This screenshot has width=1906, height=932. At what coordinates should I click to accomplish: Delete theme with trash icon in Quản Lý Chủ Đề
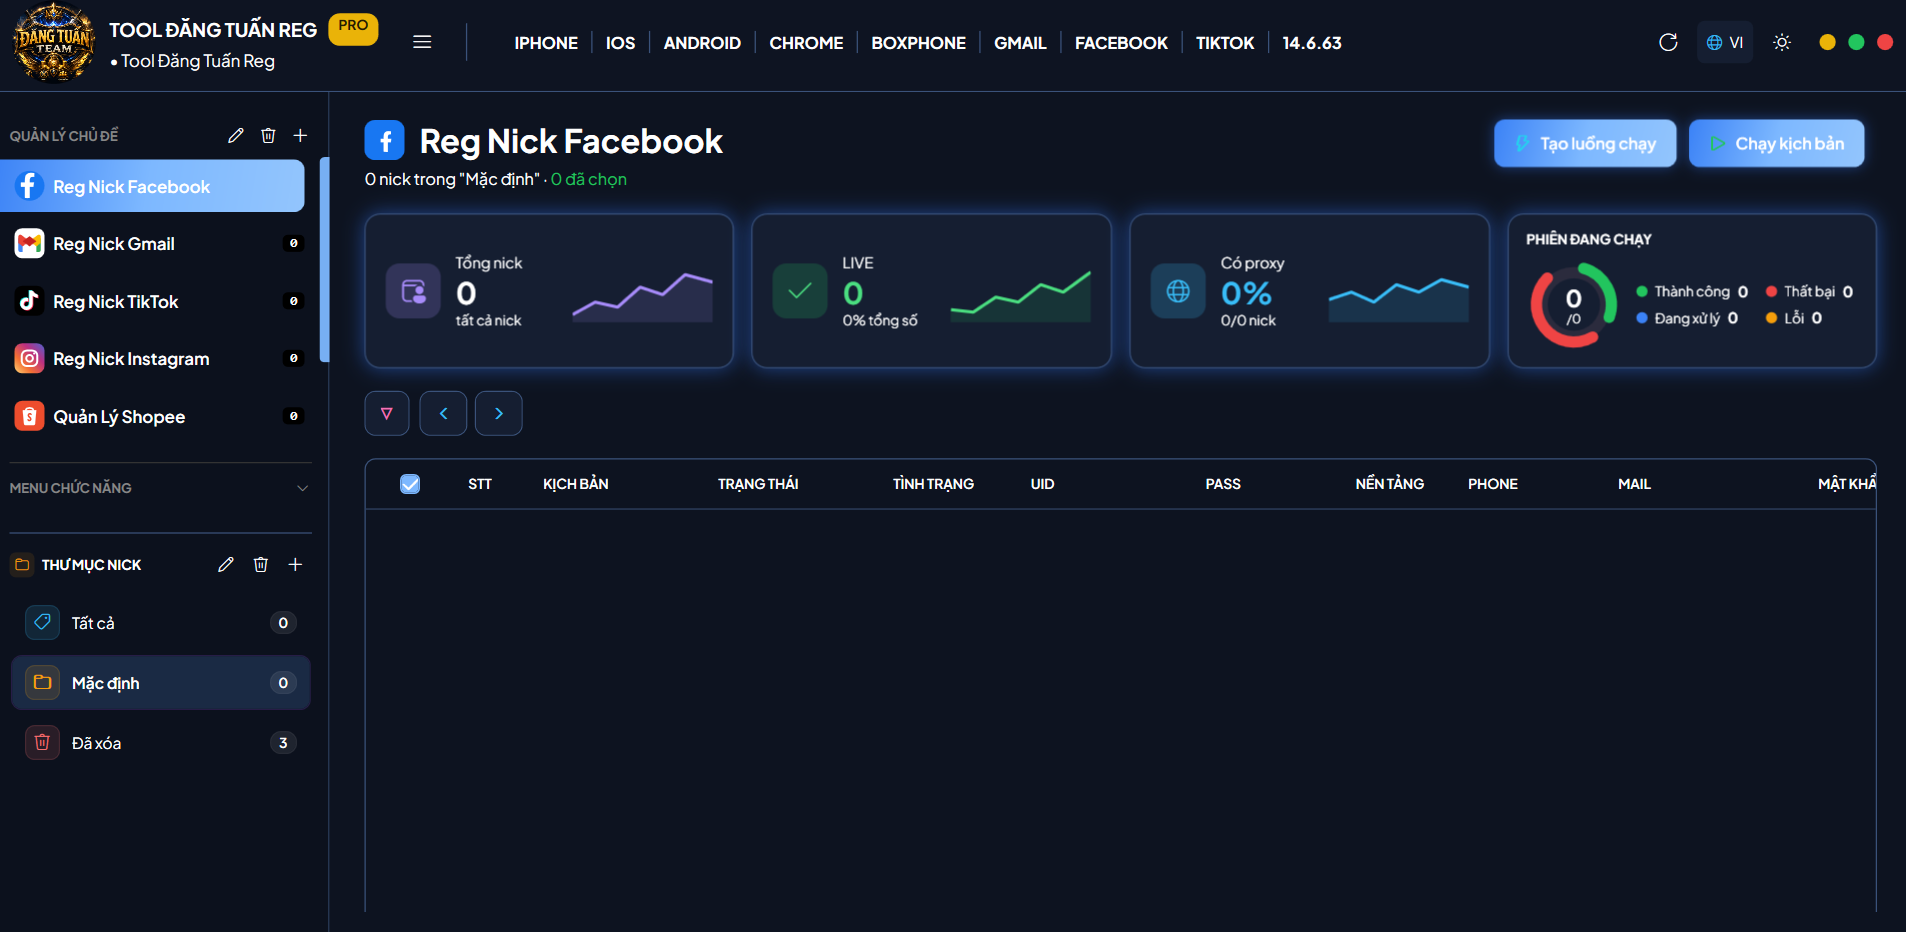point(268,135)
